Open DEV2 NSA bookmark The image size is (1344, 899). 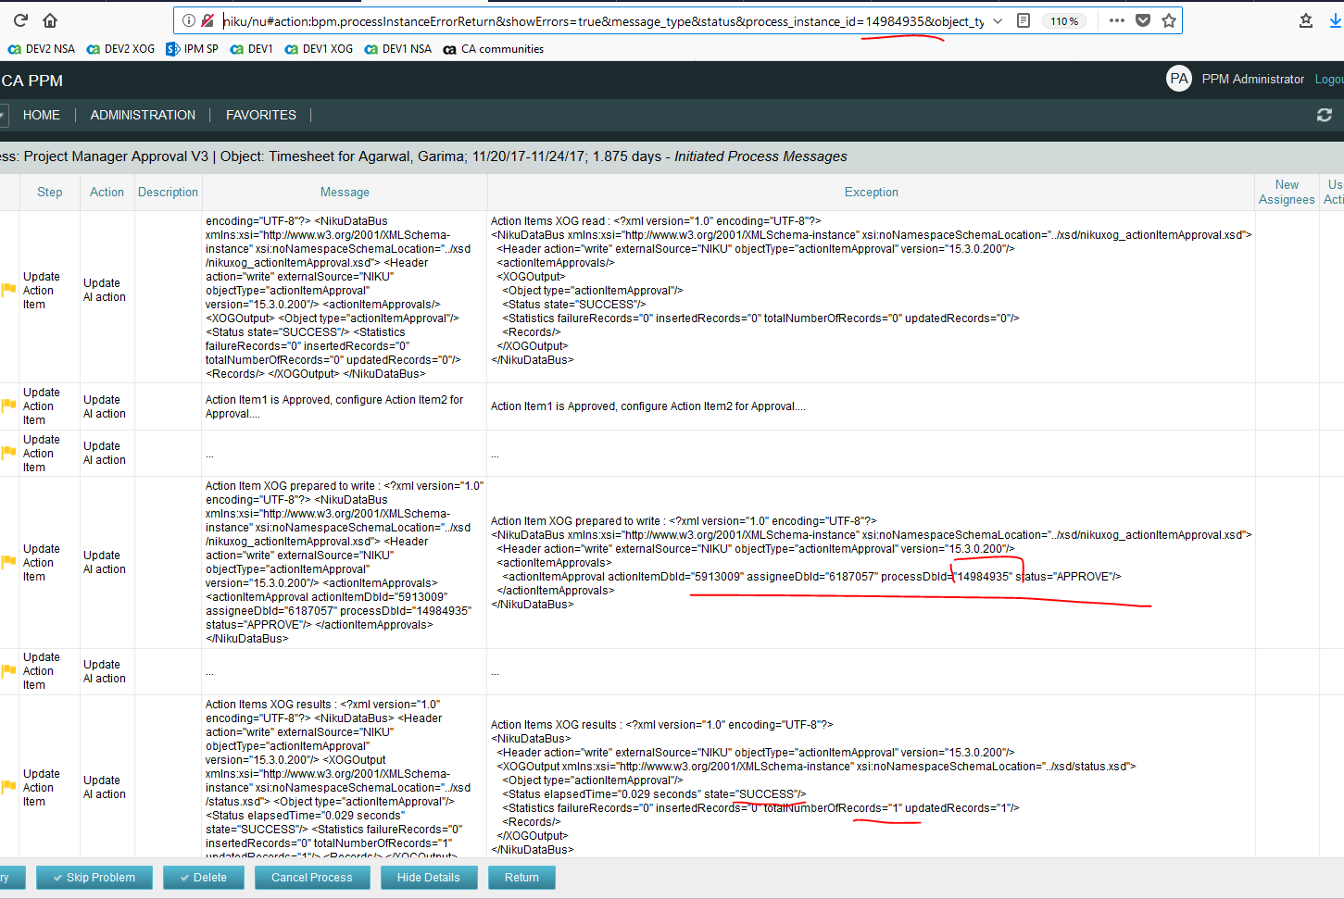coord(41,49)
